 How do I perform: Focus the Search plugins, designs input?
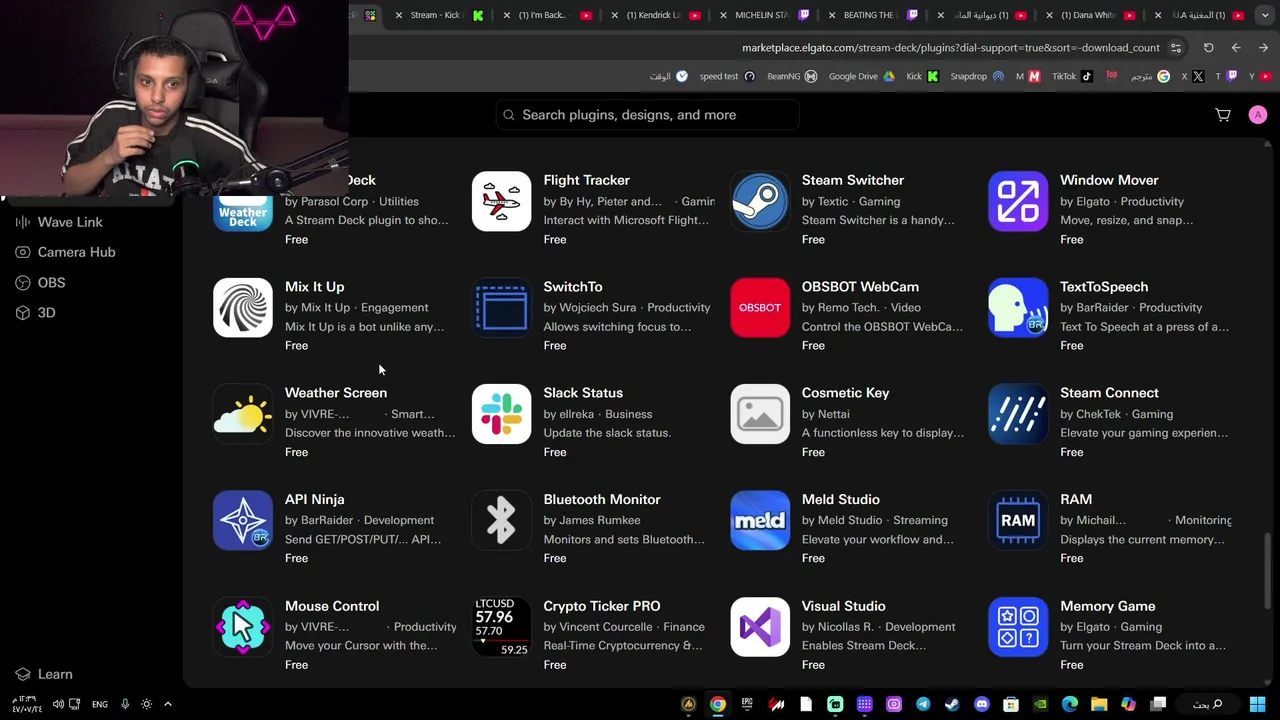point(647,115)
